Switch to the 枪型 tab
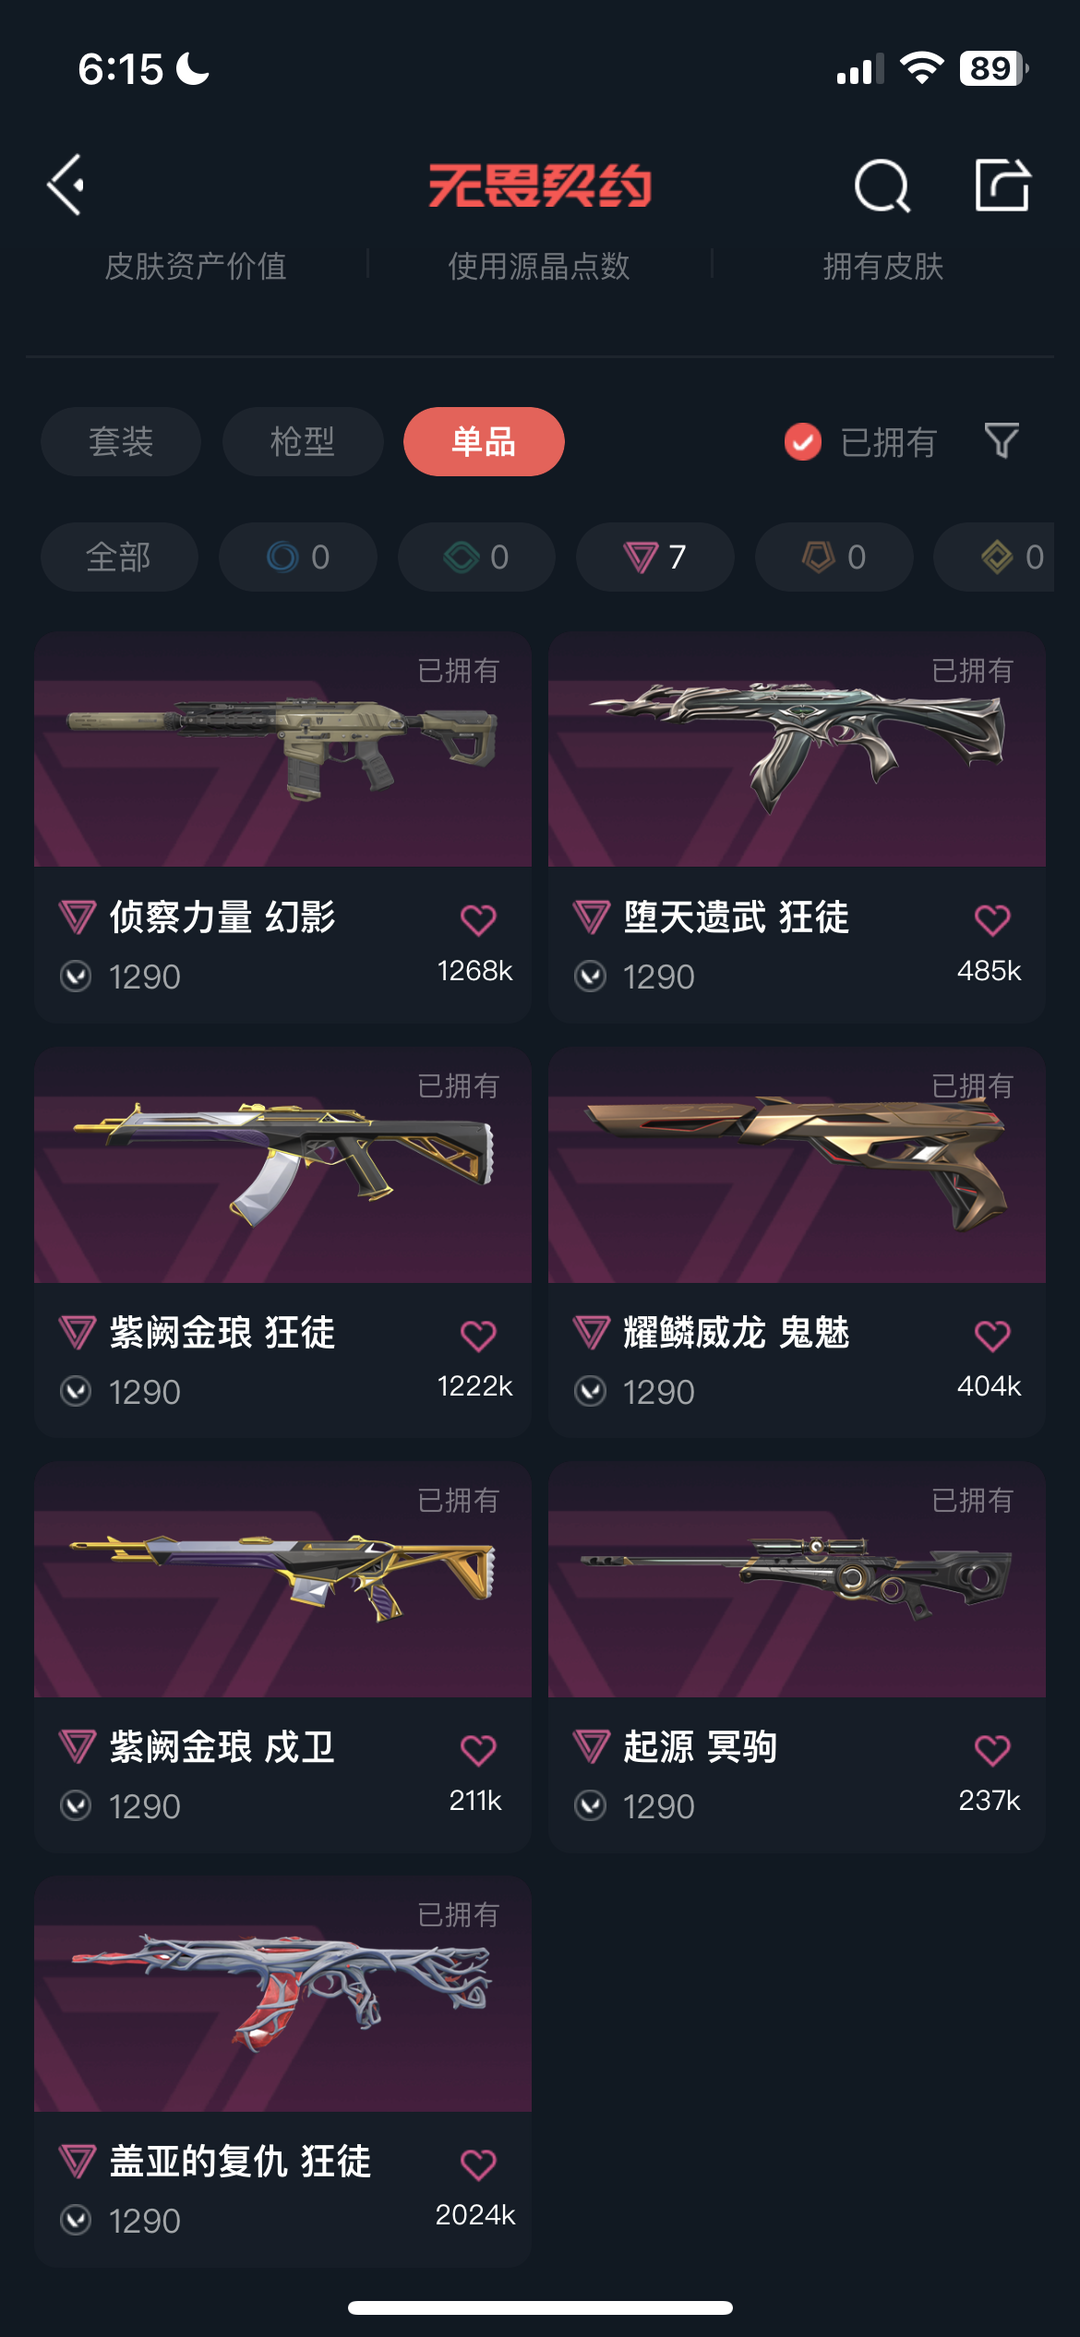 pos(302,441)
